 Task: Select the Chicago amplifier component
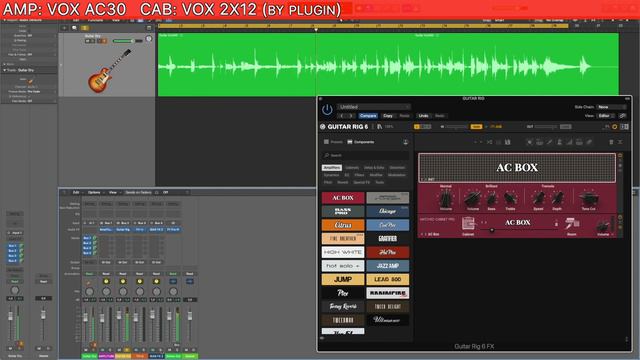coord(387,211)
